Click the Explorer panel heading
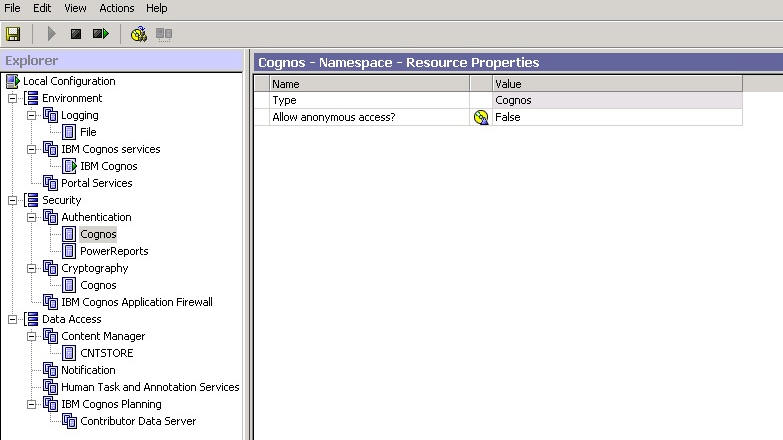This screenshot has height=440, width=783. pos(31,61)
